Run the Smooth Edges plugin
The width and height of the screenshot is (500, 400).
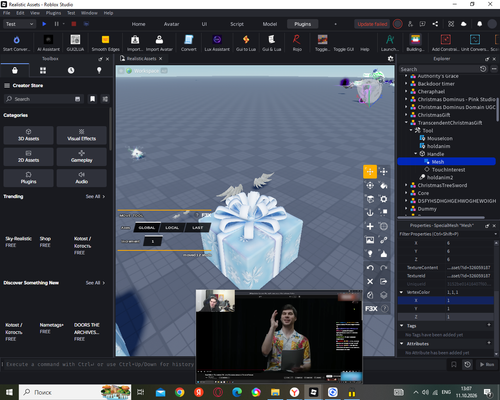coord(105,43)
